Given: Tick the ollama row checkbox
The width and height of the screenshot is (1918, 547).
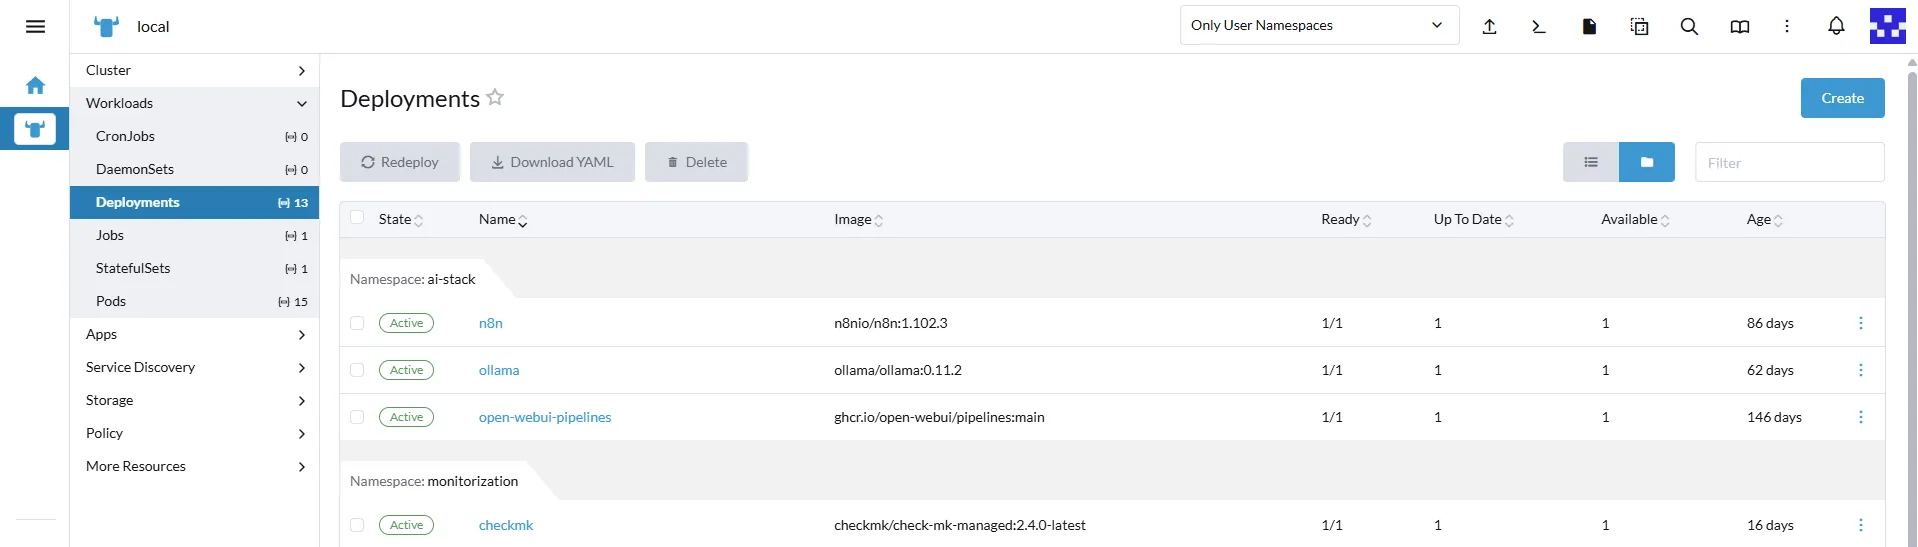Looking at the screenshot, I should [357, 370].
